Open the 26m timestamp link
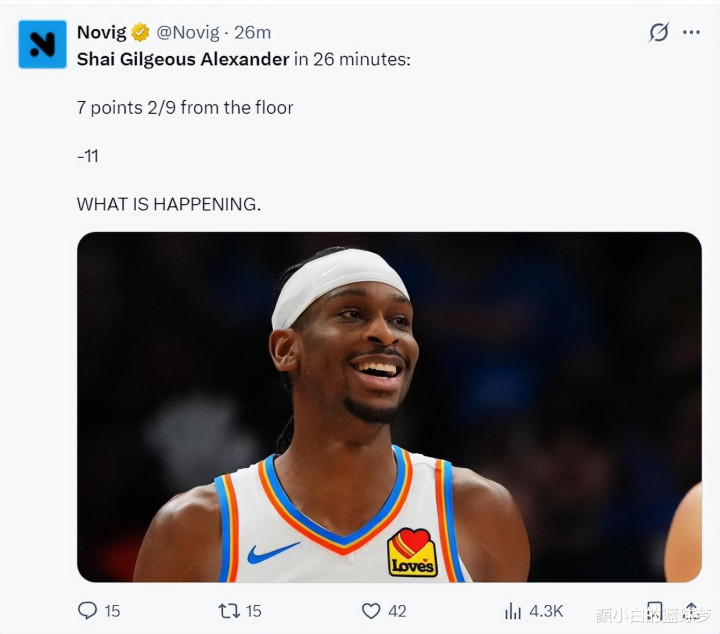 (x=253, y=33)
